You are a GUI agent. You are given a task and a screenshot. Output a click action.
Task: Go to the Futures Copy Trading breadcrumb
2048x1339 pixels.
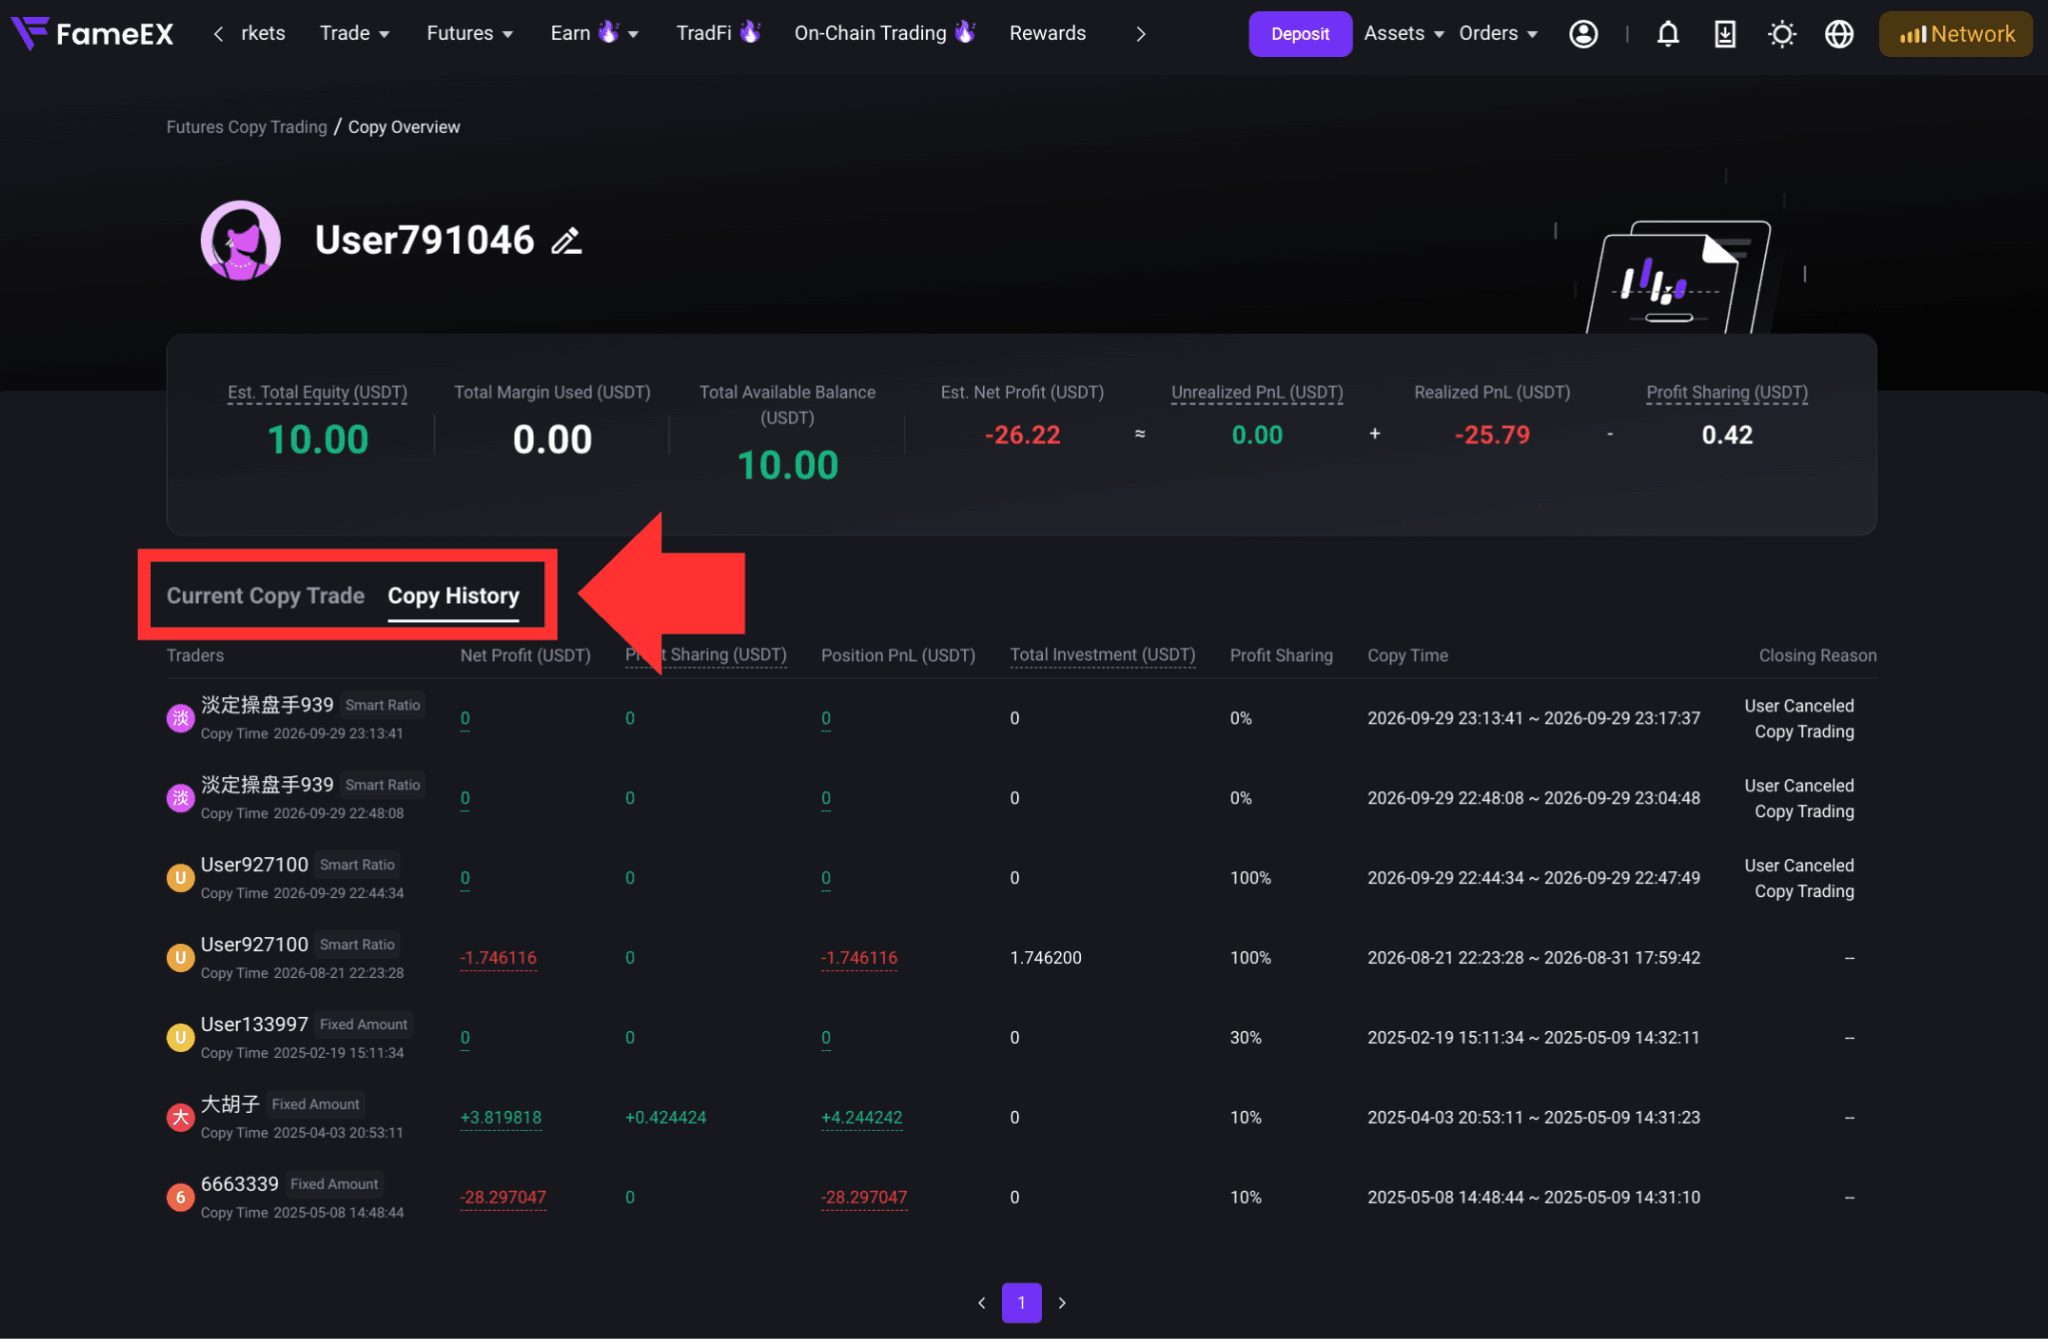[246, 127]
